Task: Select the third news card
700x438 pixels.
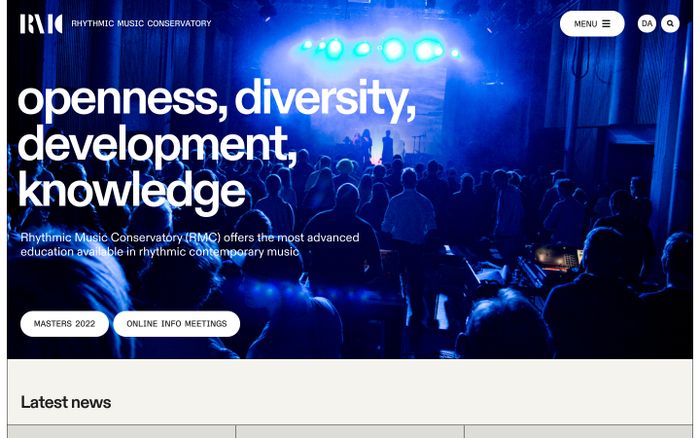Action: 579,431
